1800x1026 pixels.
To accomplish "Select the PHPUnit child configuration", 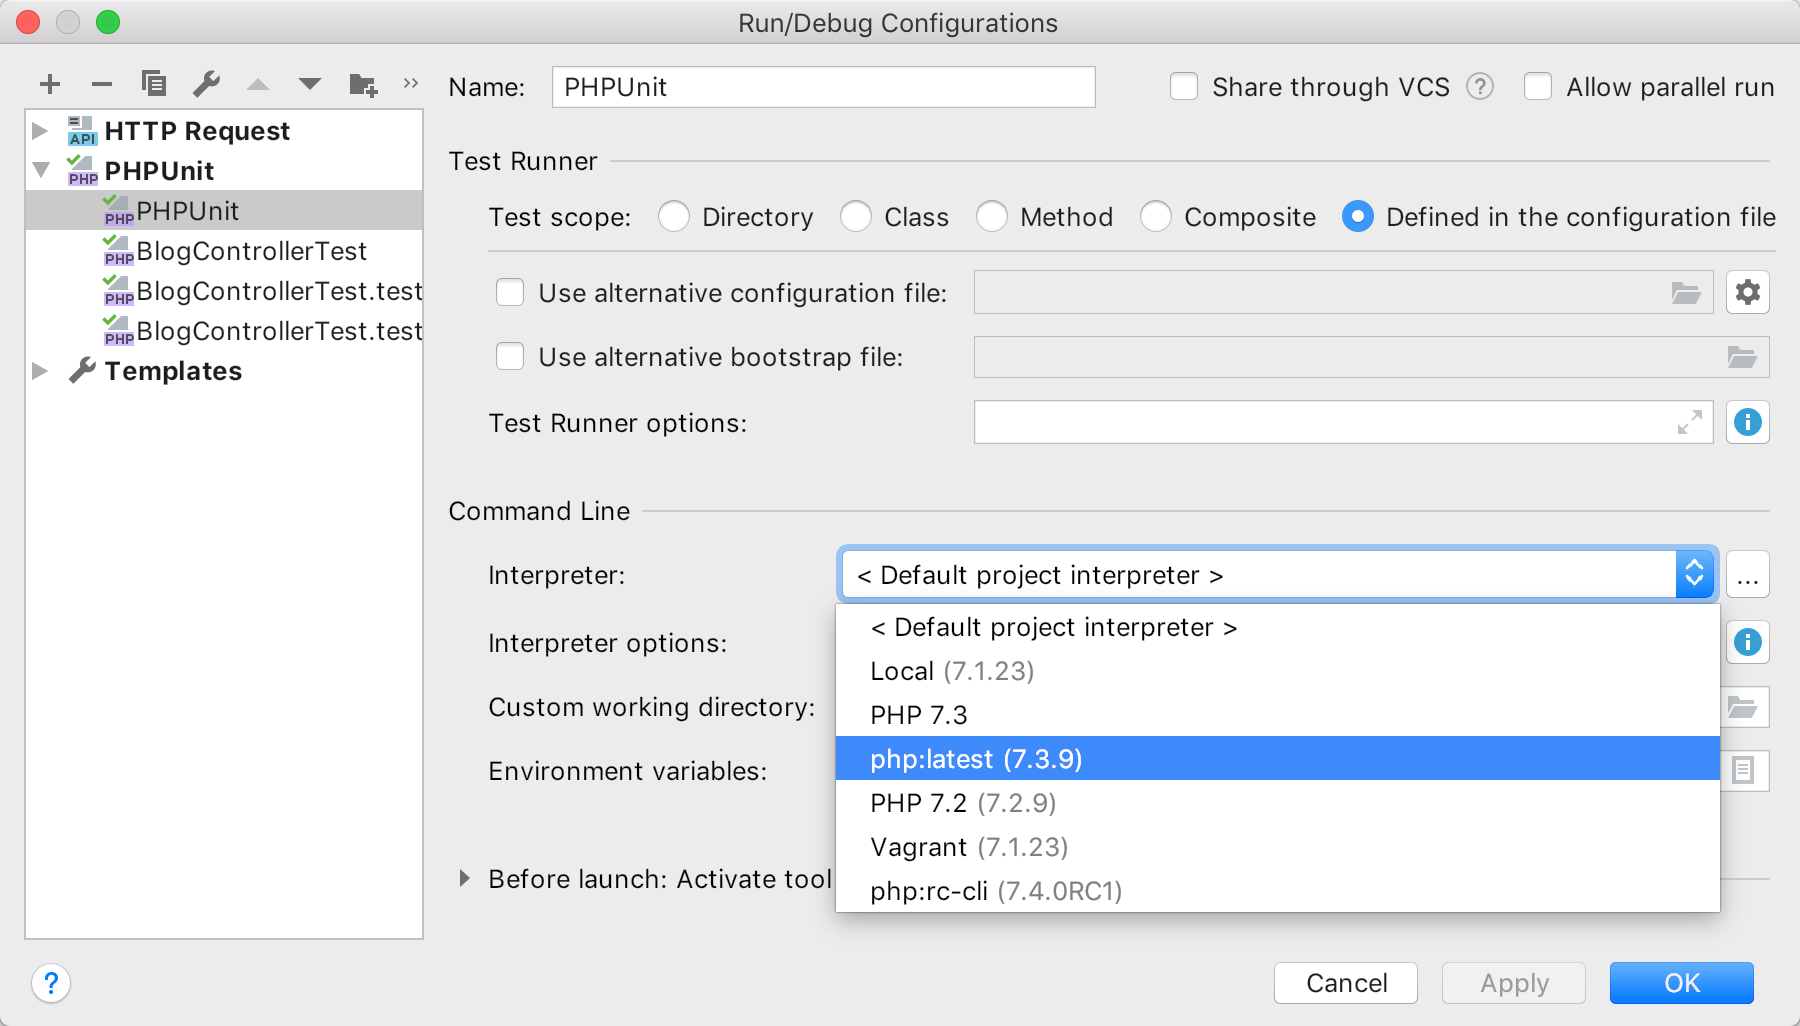I will coord(224,211).
